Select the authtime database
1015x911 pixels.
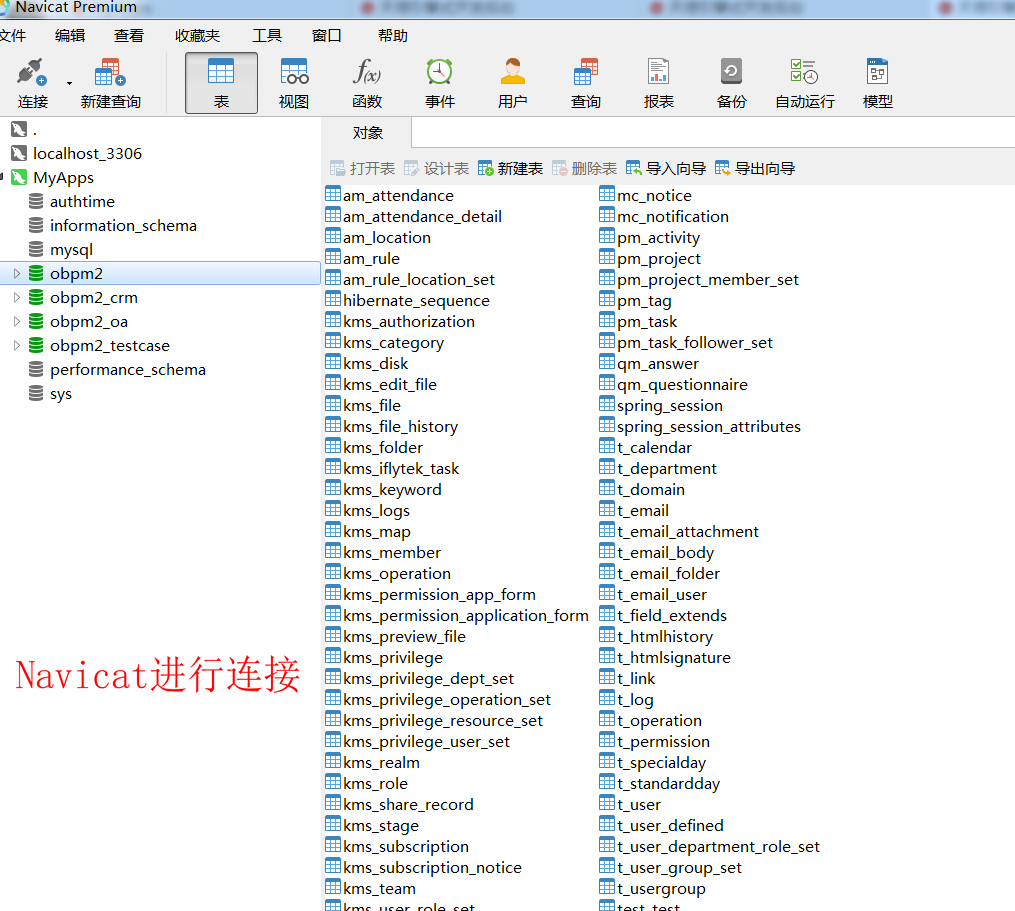pos(82,201)
